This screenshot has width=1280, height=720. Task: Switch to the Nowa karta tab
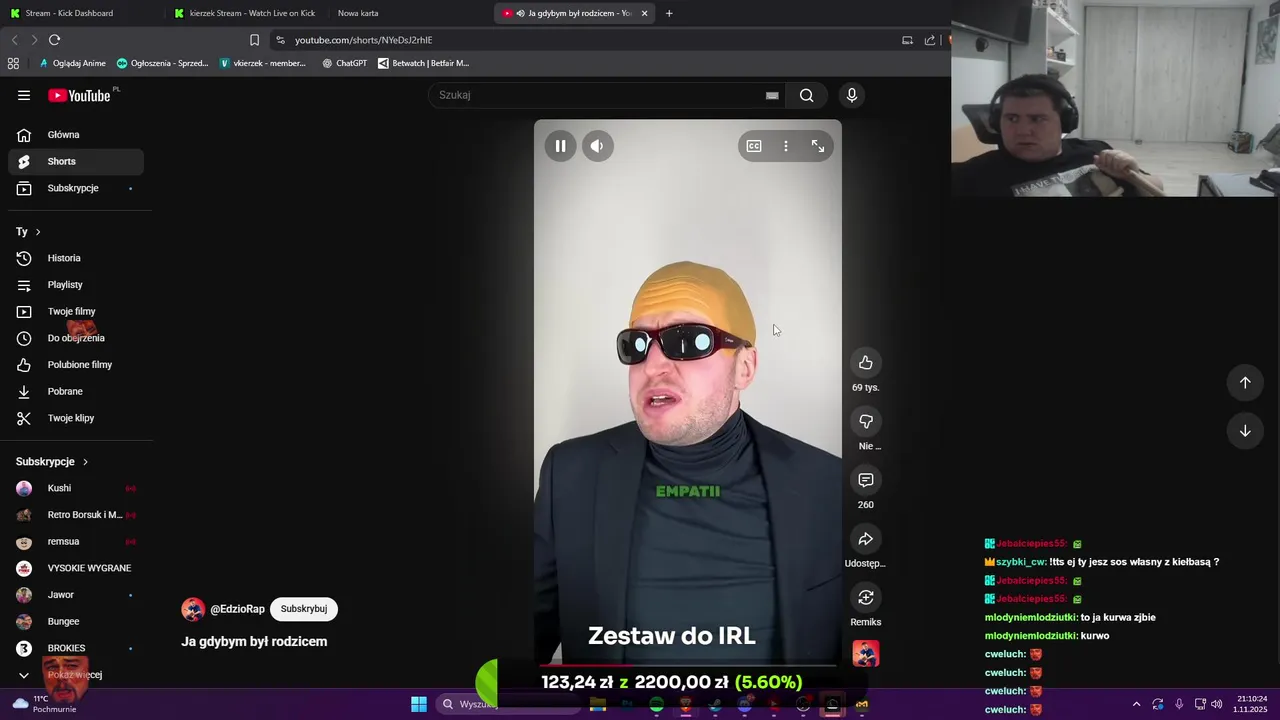point(358,13)
